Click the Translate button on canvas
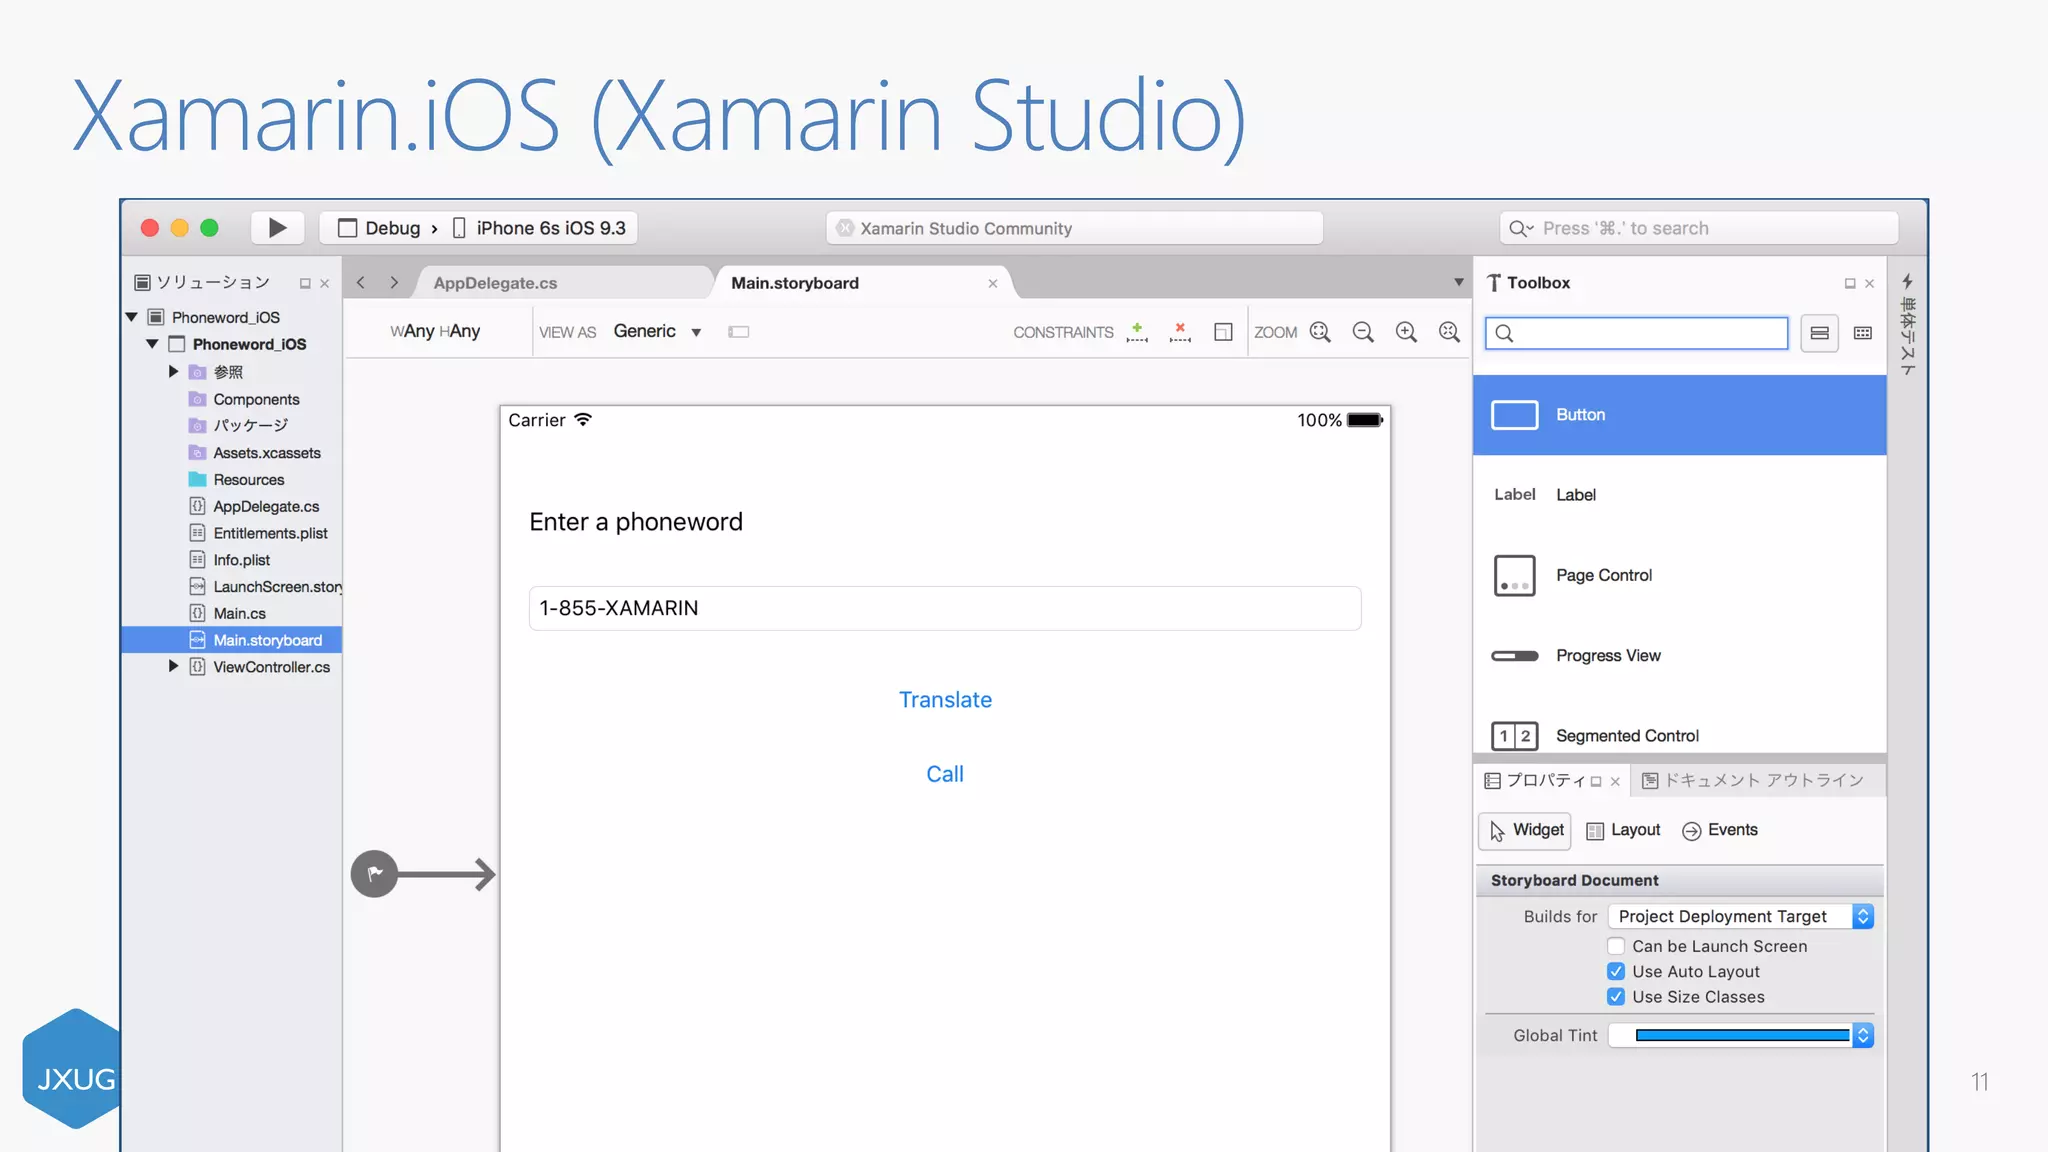This screenshot has height=1152, width=2048. click(945, 700)
